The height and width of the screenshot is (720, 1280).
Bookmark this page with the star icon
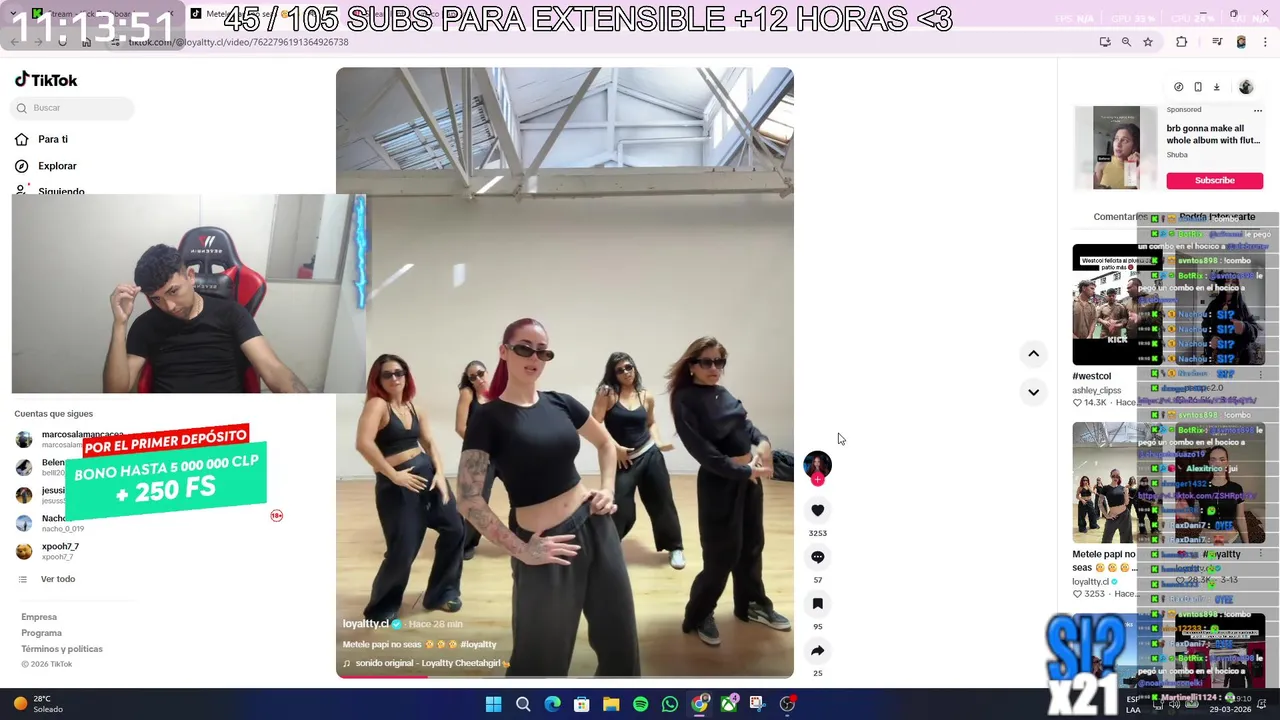click(1148, 42)
